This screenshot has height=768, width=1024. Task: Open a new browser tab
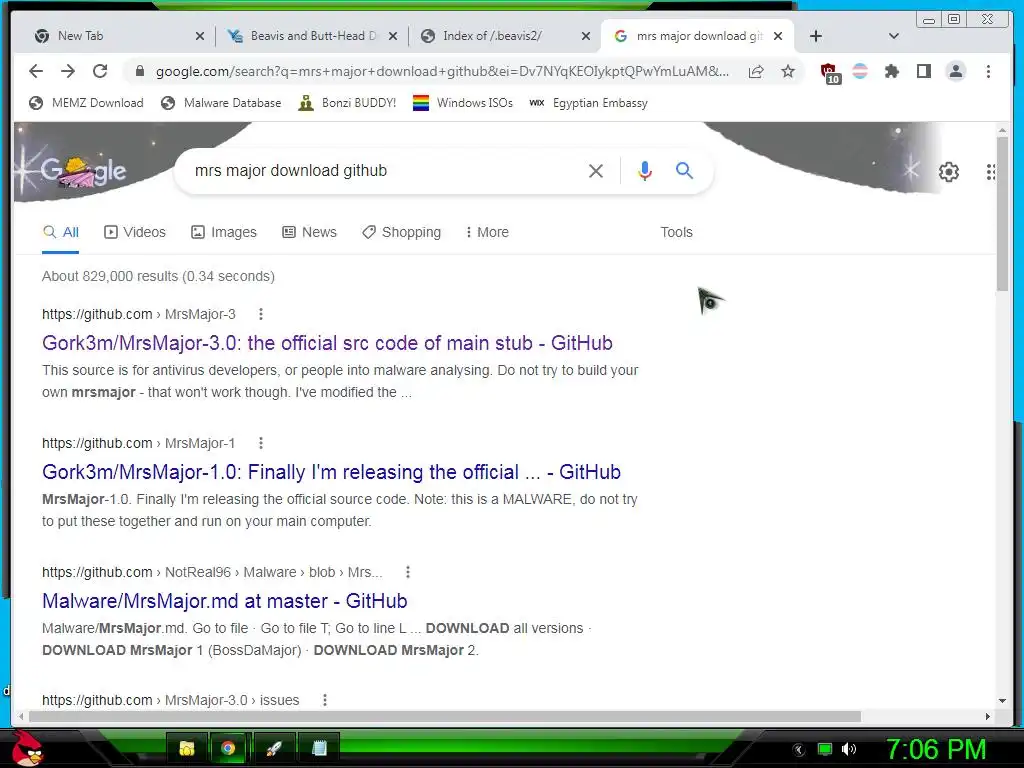tap(816, 36)
